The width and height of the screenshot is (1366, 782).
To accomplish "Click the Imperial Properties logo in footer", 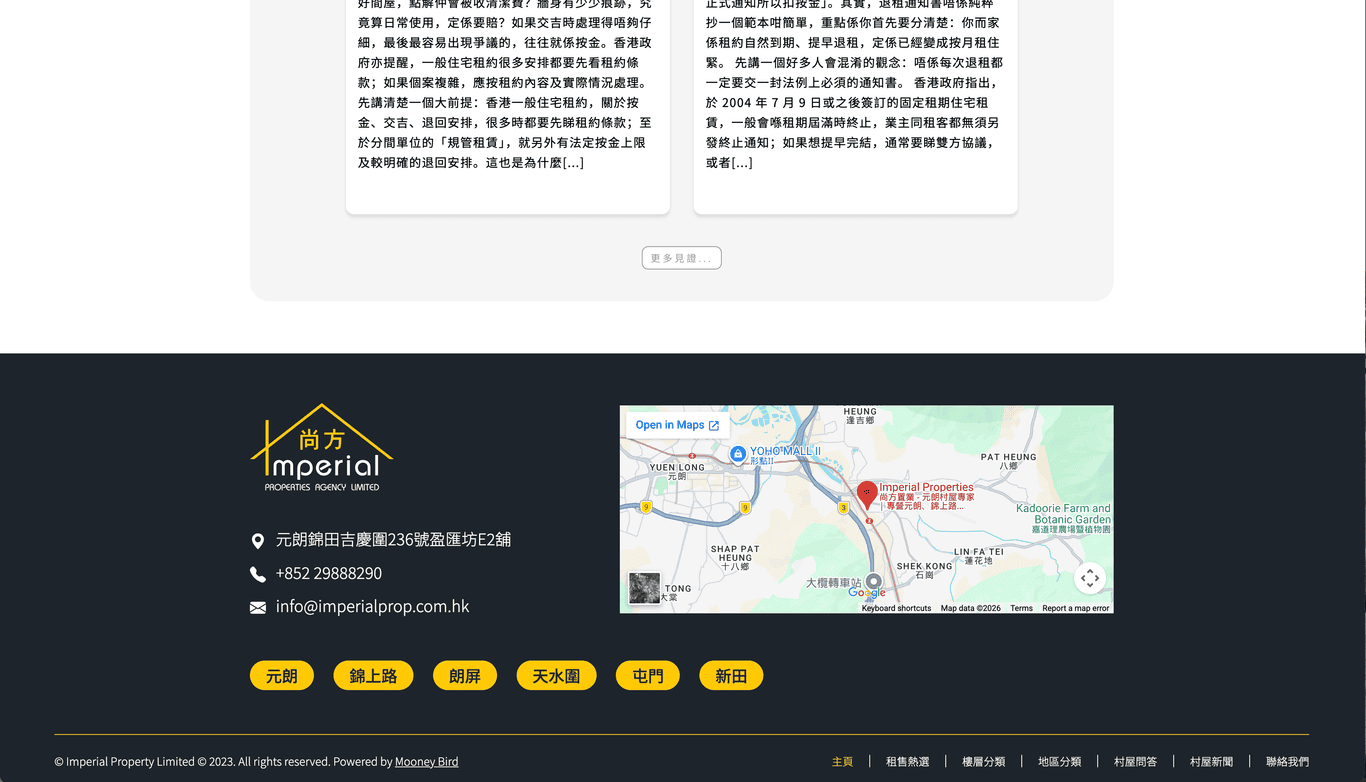I will [321, 448].
